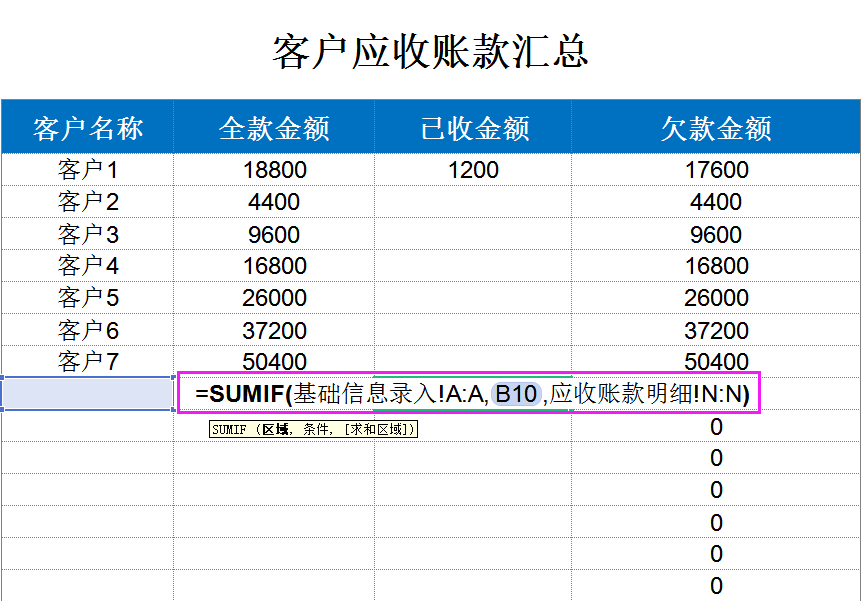Click the B10 reference in the formula
This screenshot has height=601, width=861.
pyautogui.click(x=516, y=394)
